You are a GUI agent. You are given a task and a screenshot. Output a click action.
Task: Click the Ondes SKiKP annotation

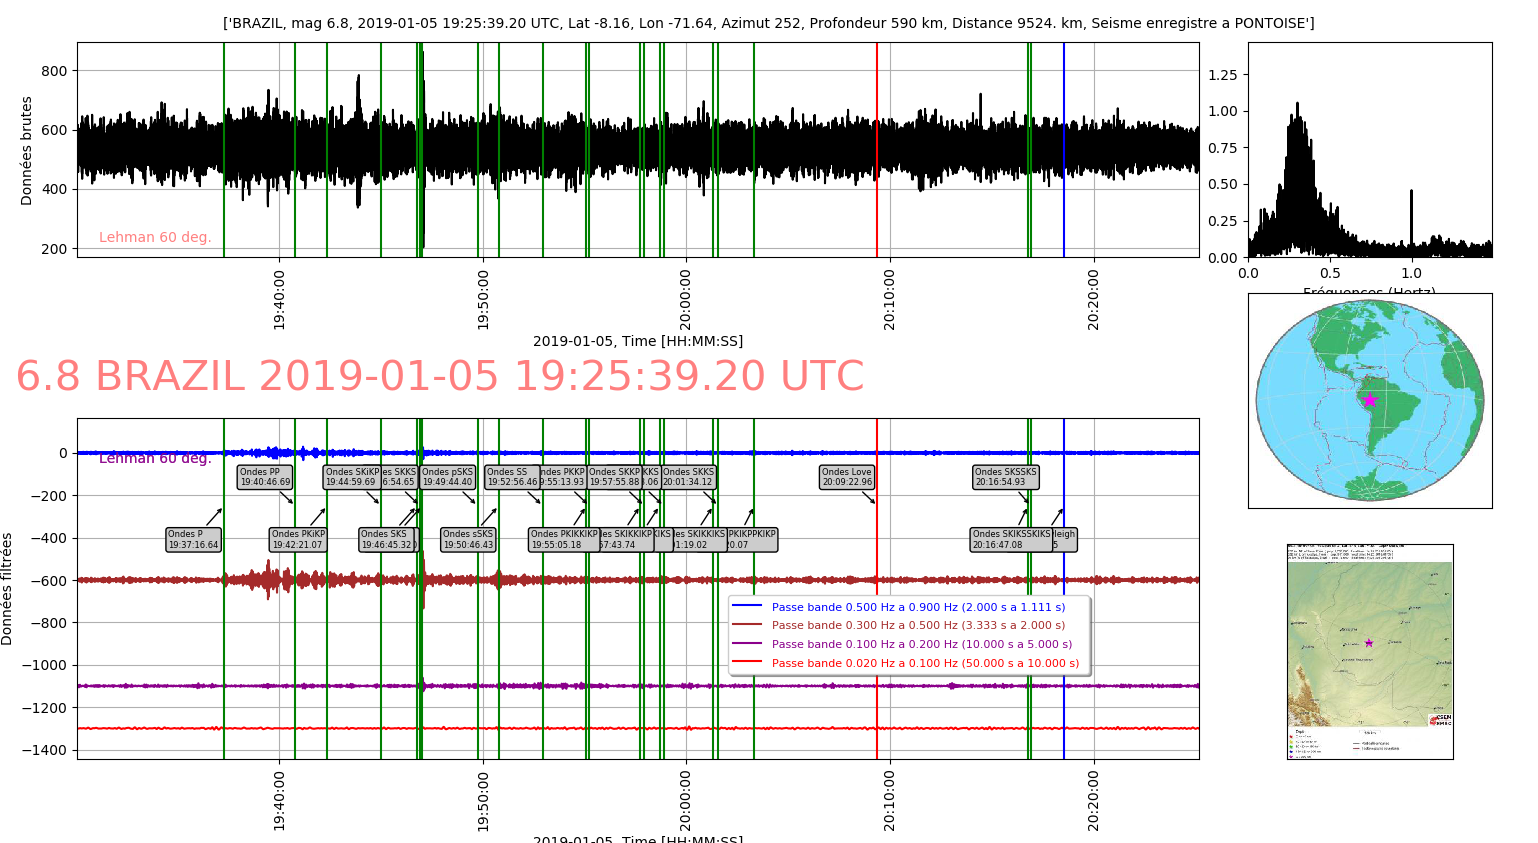(x=351, y=477)
